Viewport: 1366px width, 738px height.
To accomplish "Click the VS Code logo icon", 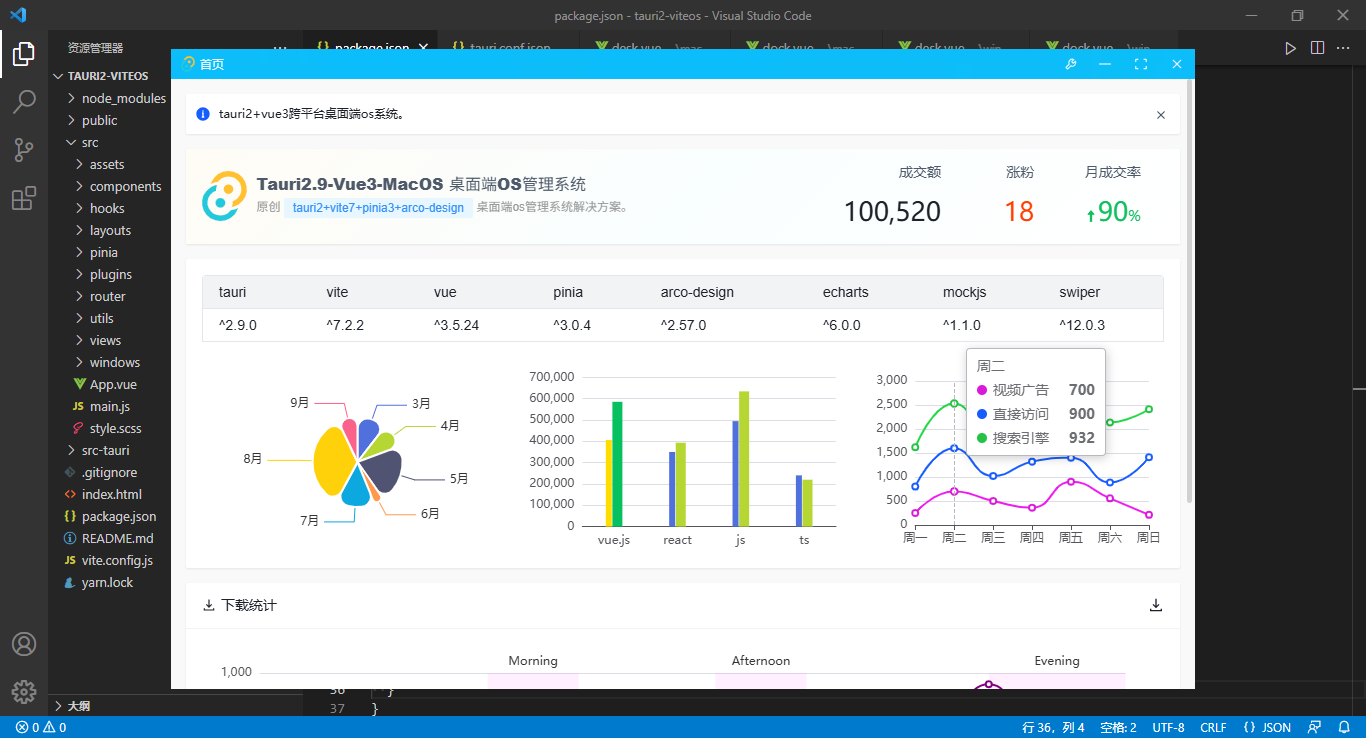I will [18, 15].
